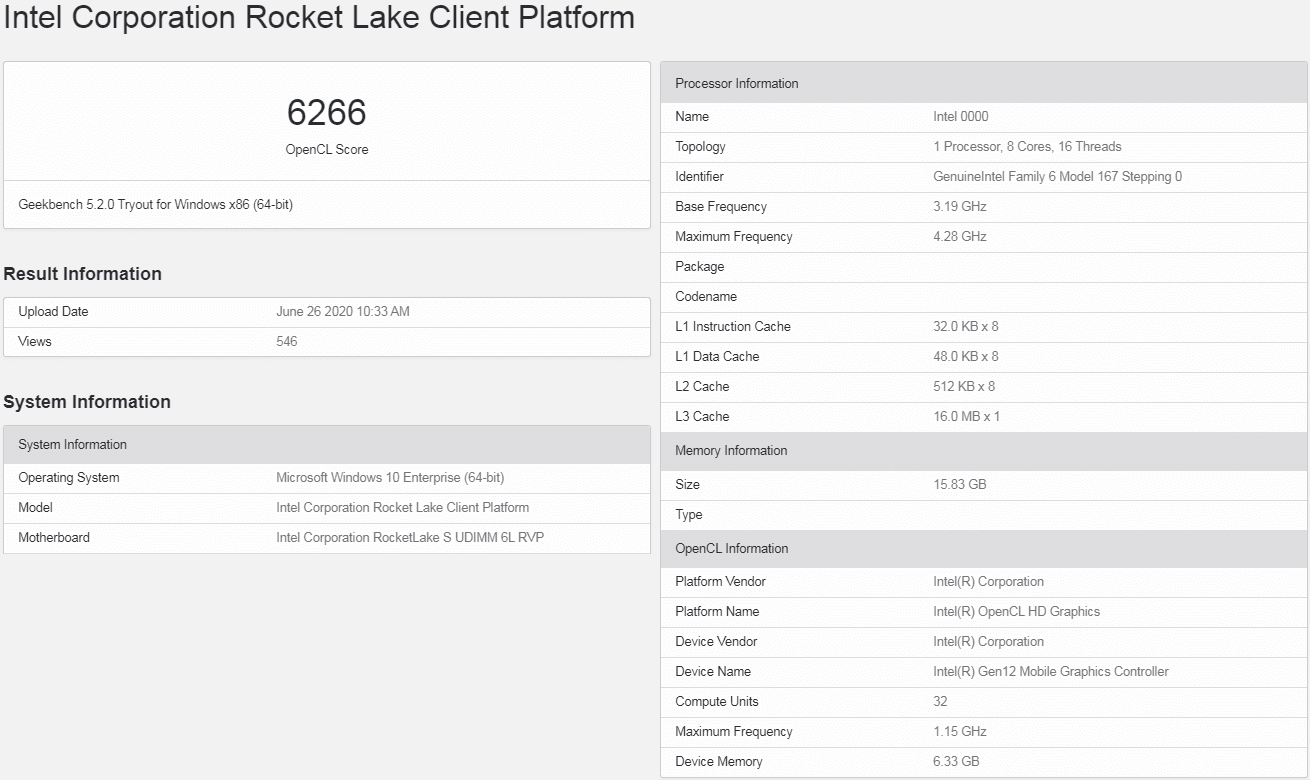Click the processor name 'Intel 0000'
This screenshot has height=780, width=1310.
[961, 117]
